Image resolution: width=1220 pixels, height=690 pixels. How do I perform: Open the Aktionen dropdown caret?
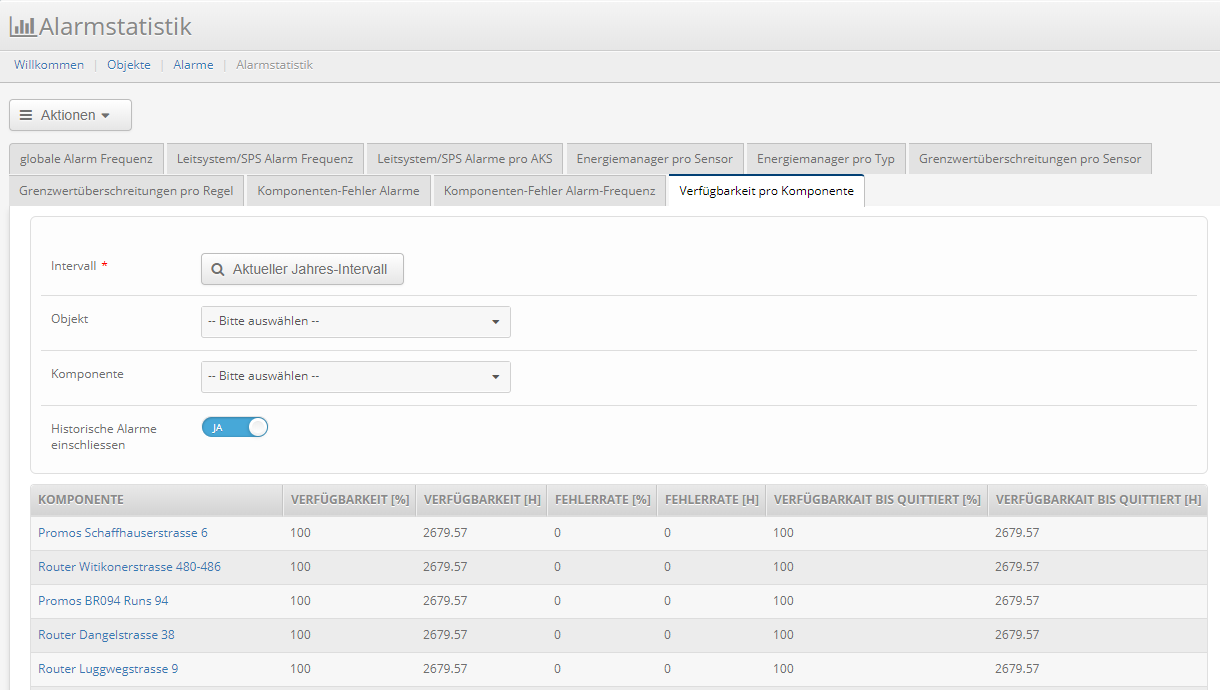point(106,116)
